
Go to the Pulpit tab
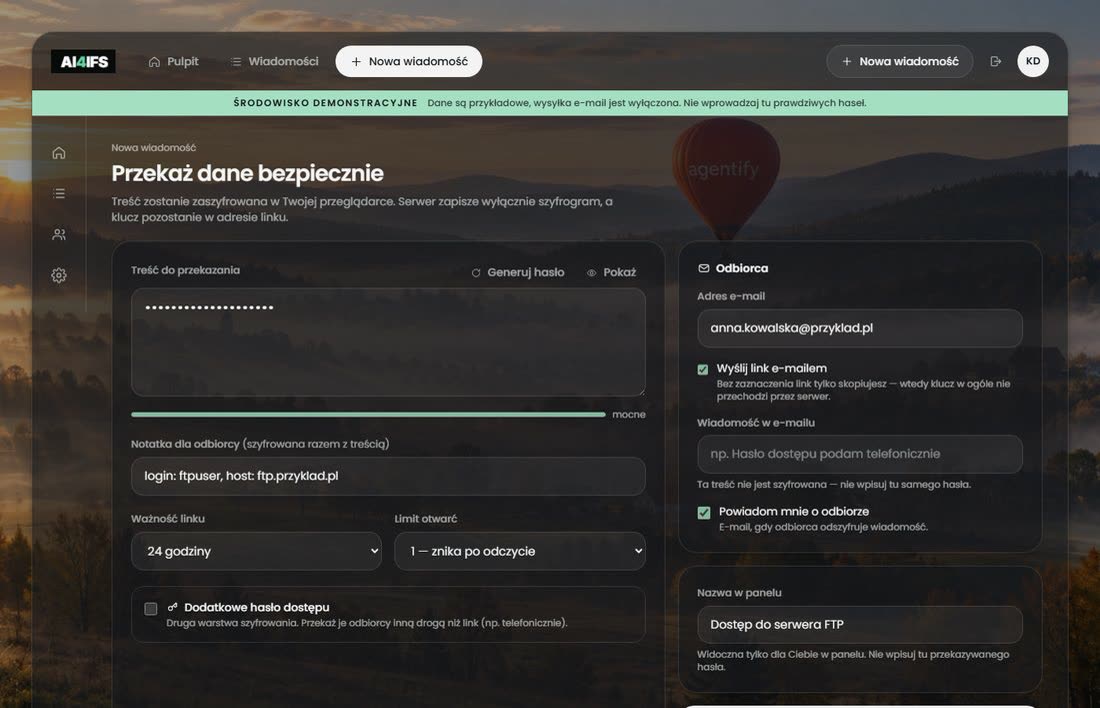coord(173,62)
